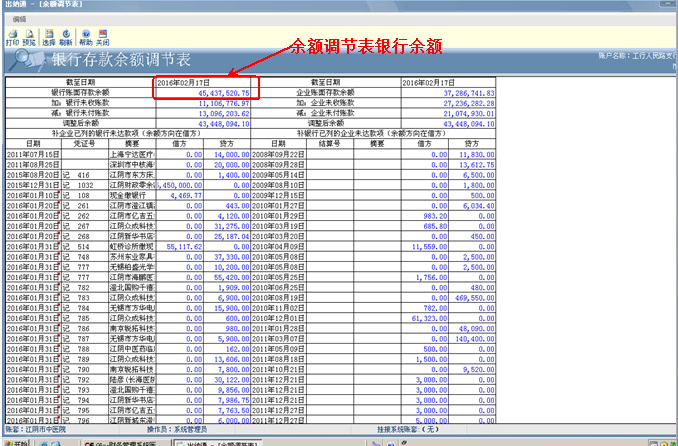Screen dimensions: 678x446
Task: Click voucher number 记 748
Action: (85, 257)
